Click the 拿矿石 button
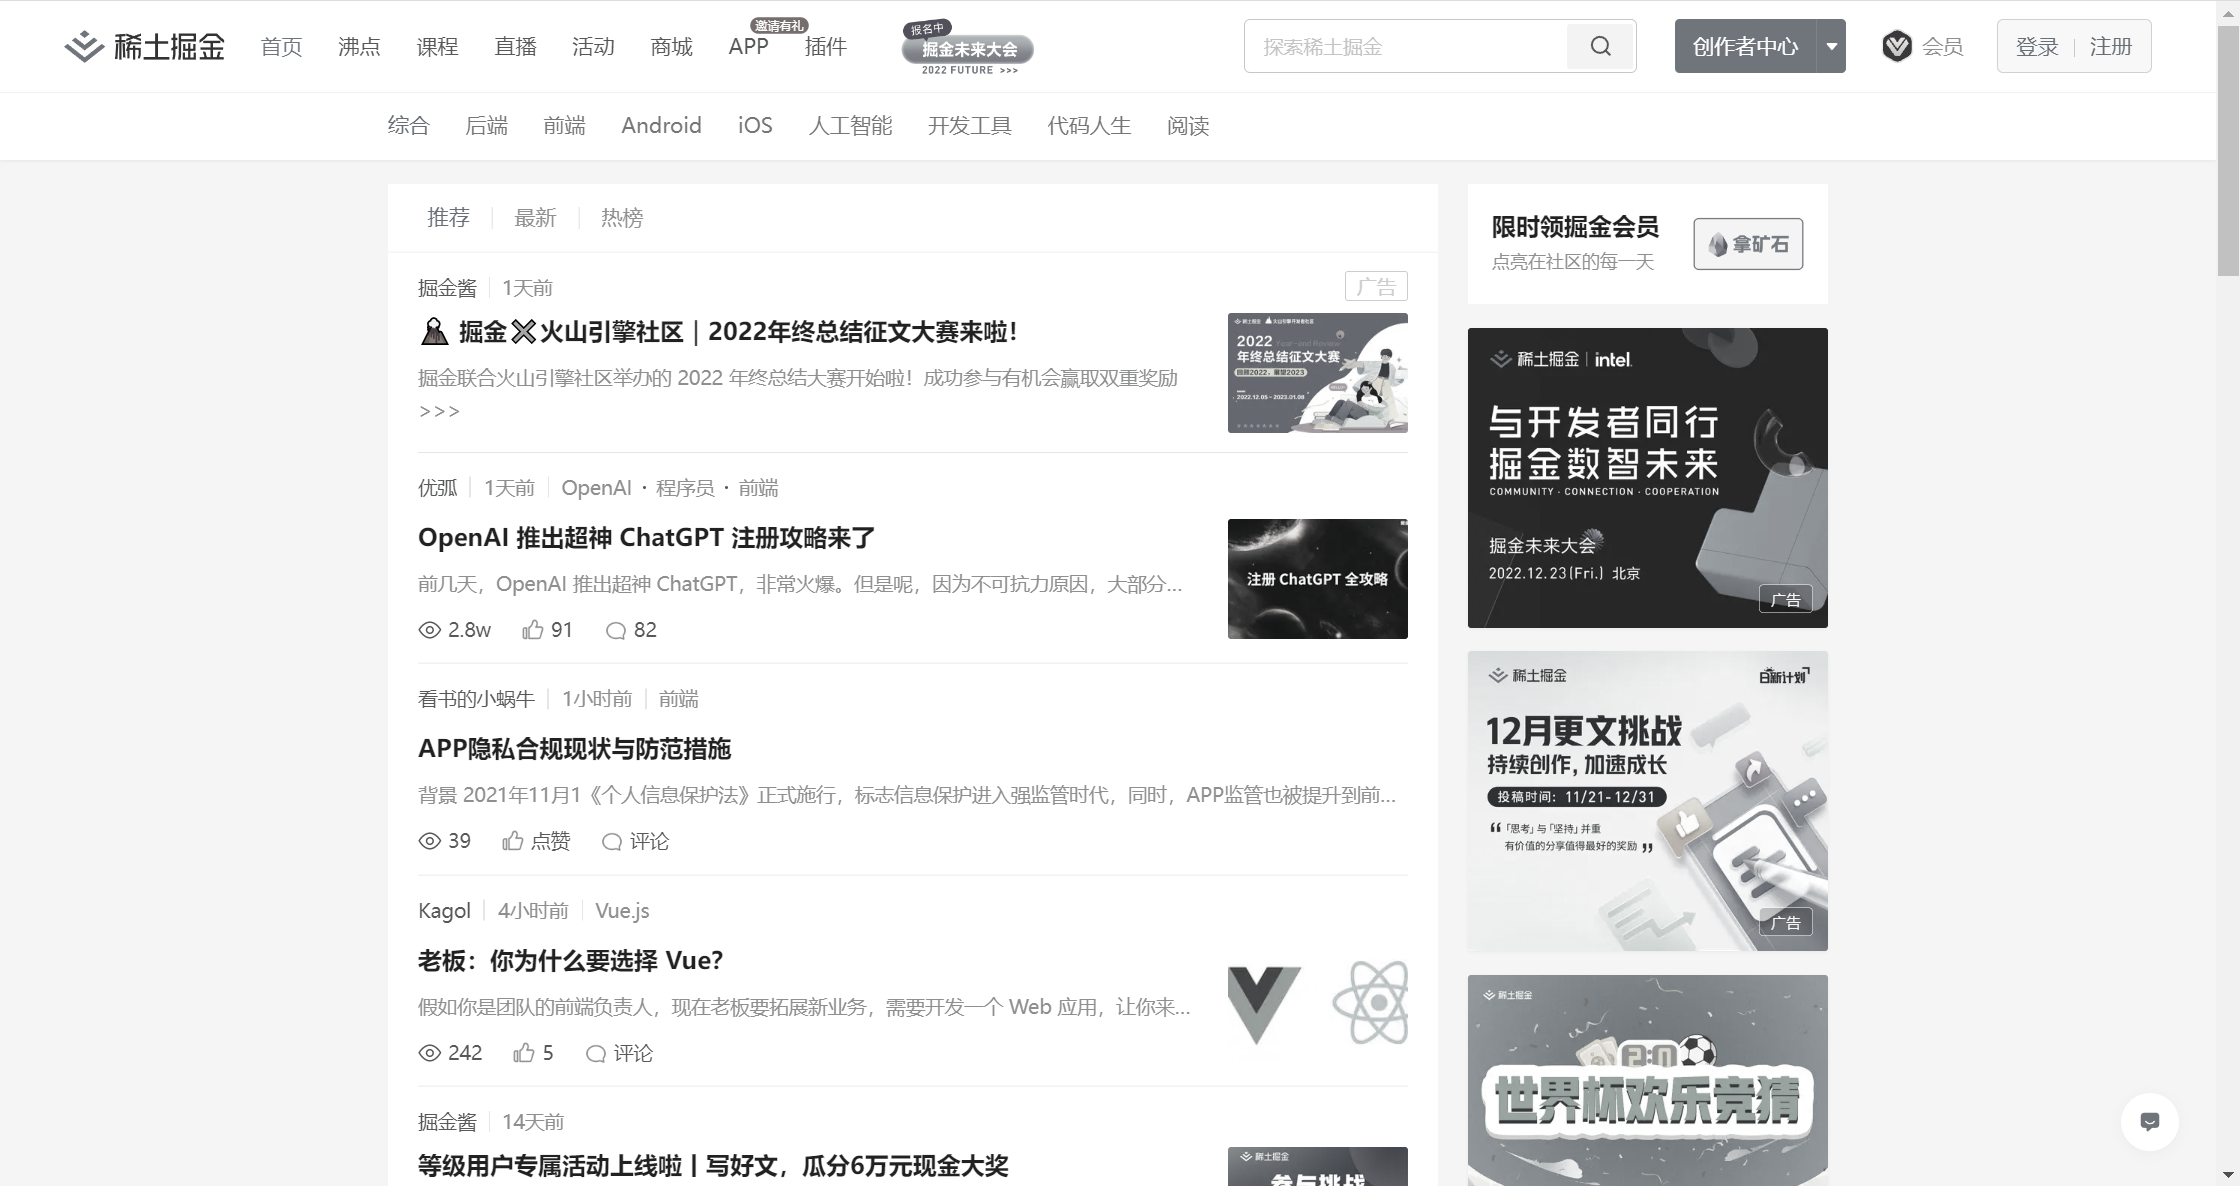2240x1186 pixels. (1748, 244)
